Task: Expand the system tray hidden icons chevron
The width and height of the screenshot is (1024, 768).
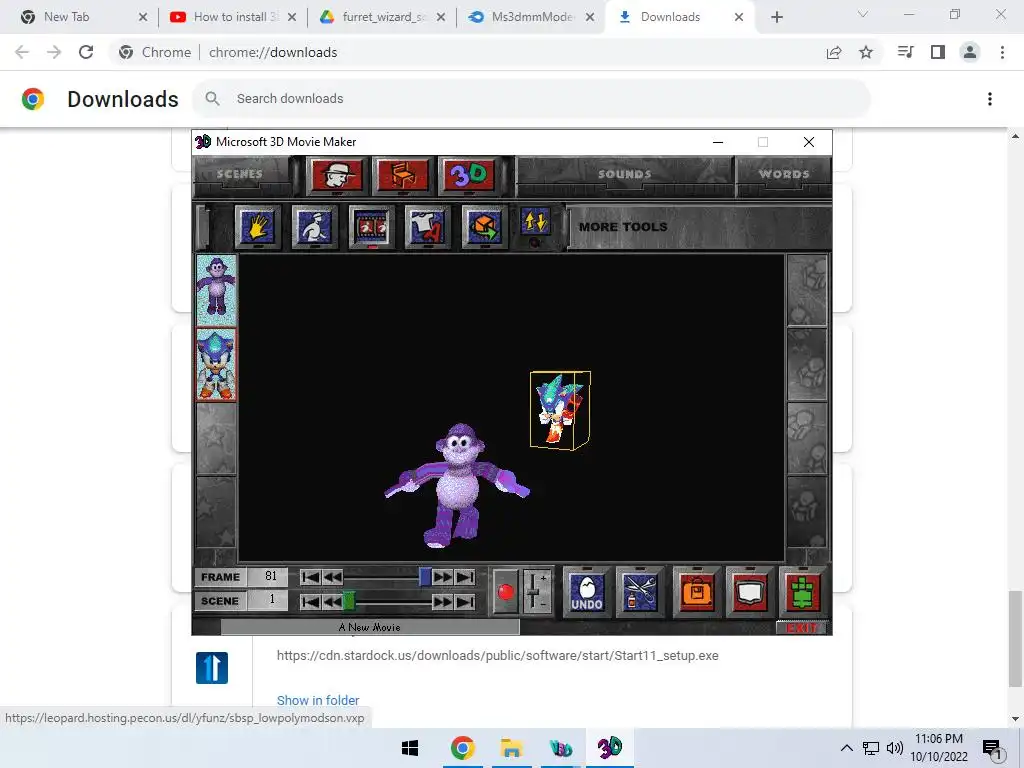Action: [846, 748]
